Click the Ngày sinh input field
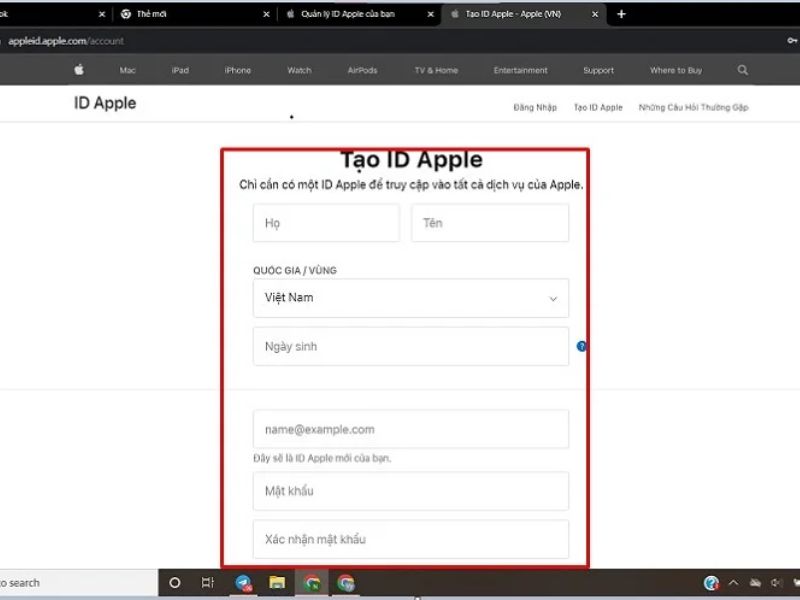 pyautogui.click(x=411, y=346)
